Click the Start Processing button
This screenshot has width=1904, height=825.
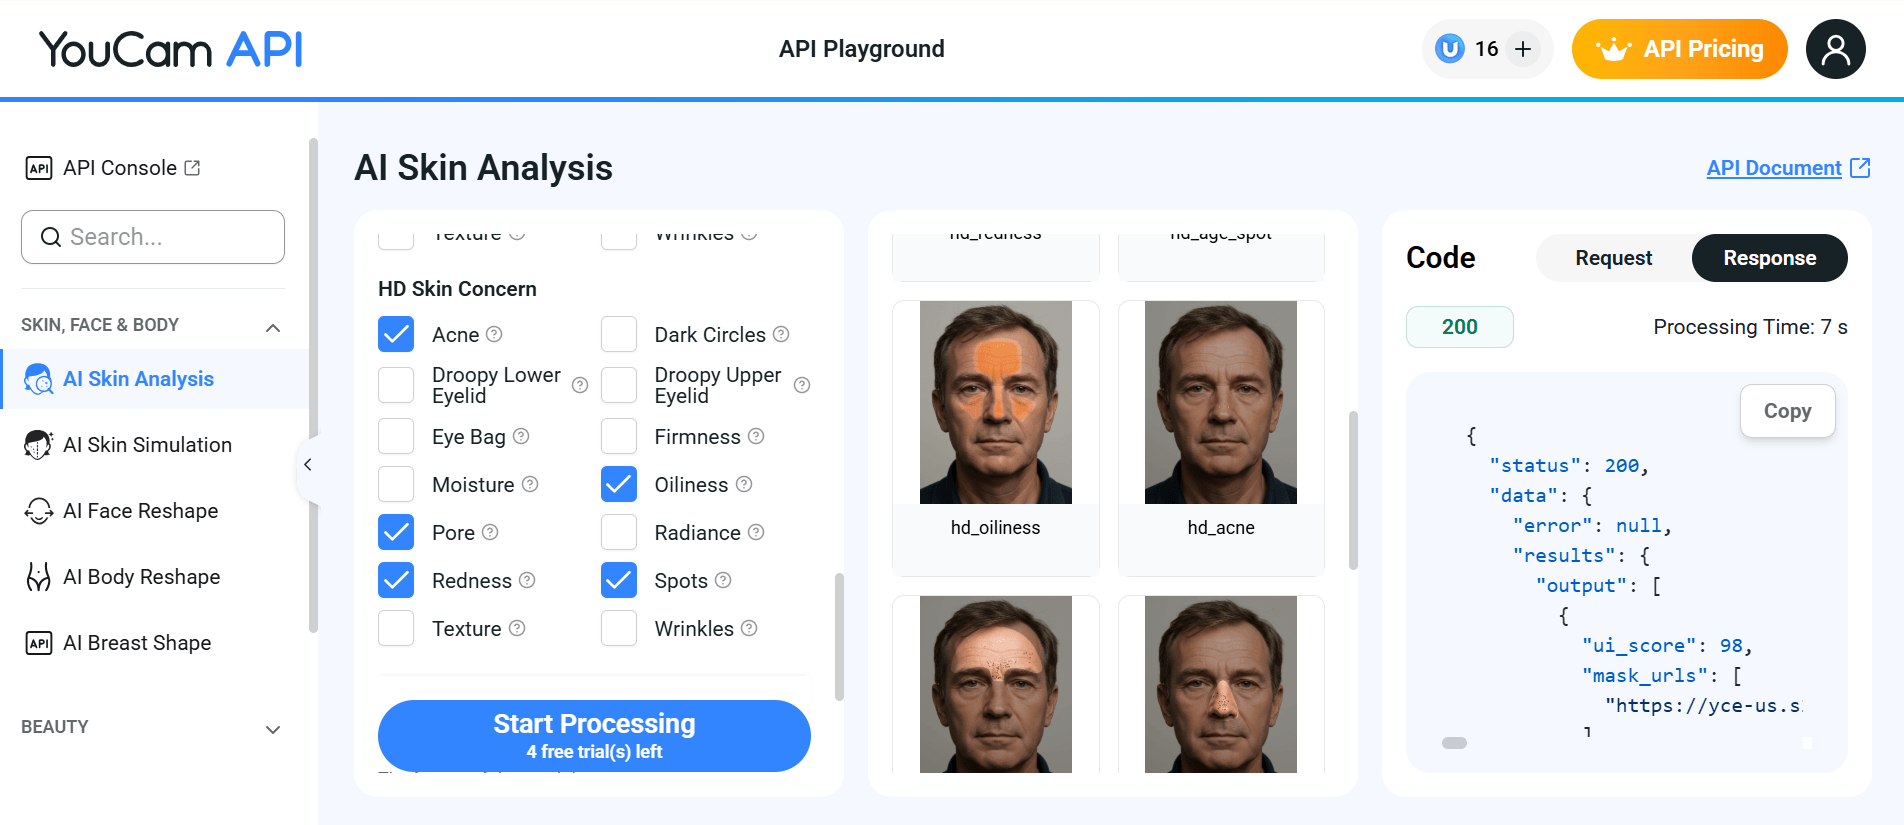594,736
